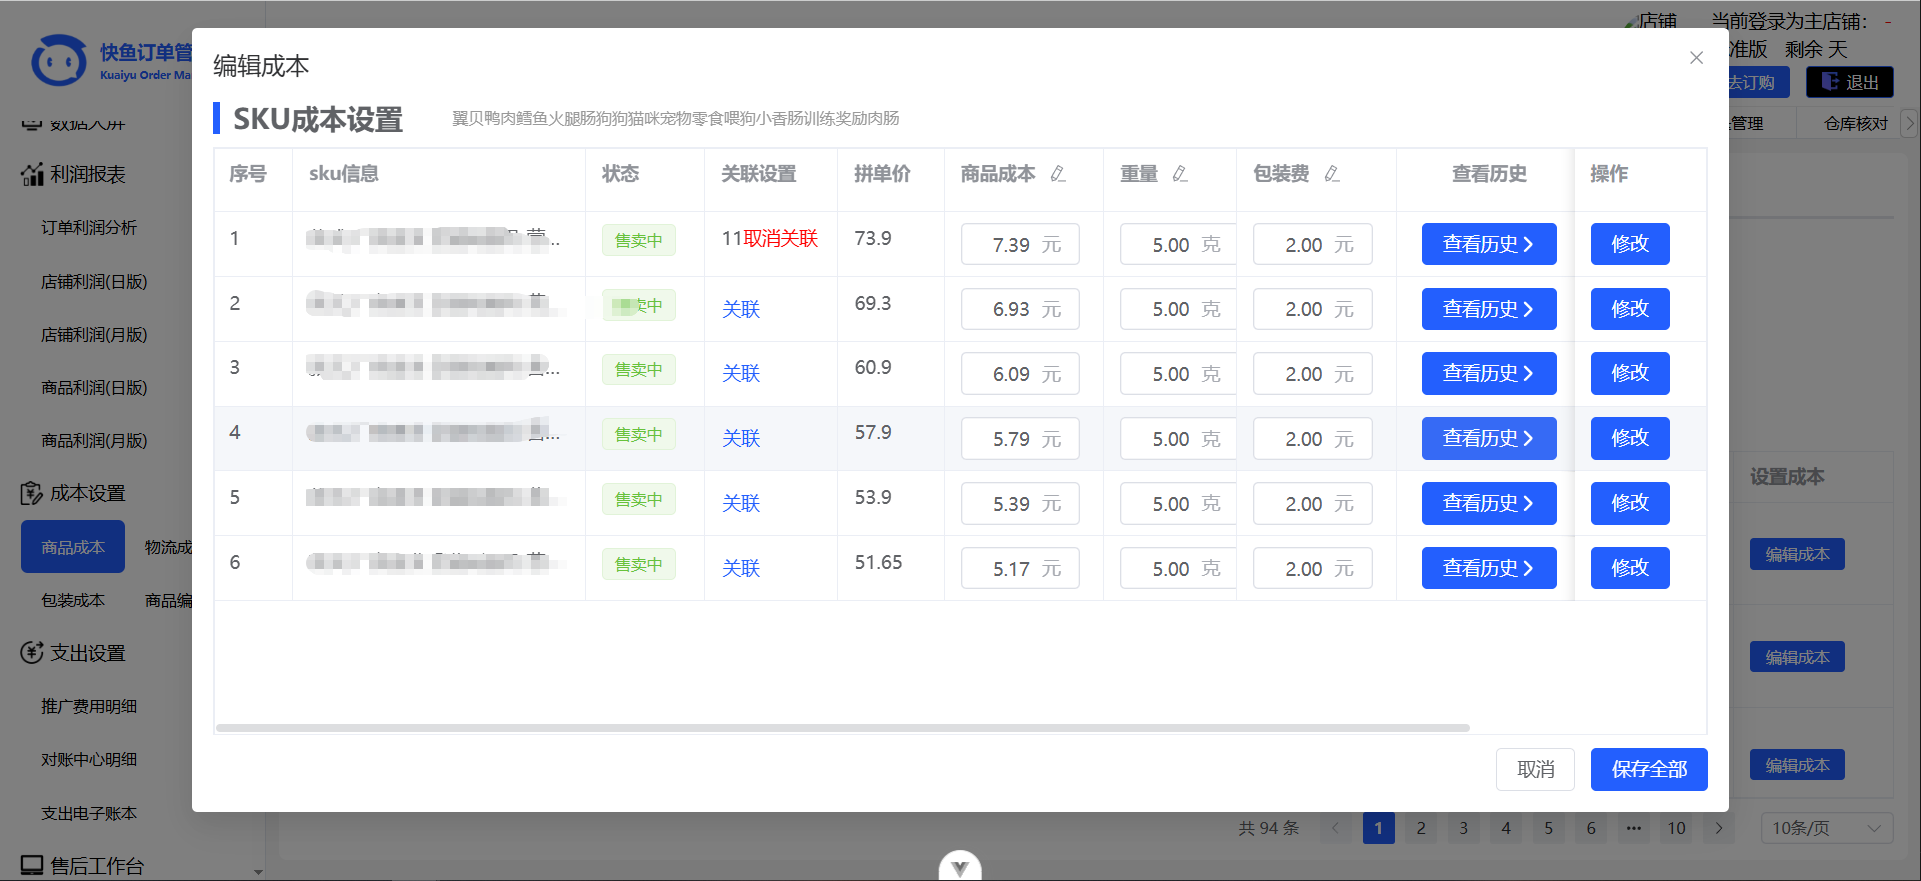The height and width of the screenshot is (881, 1921).
Task: Click the 修改 button for row 6
Action: 1630,568
